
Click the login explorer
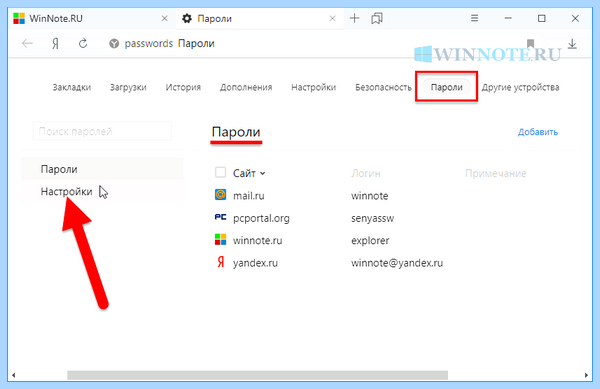coord(370,241)
